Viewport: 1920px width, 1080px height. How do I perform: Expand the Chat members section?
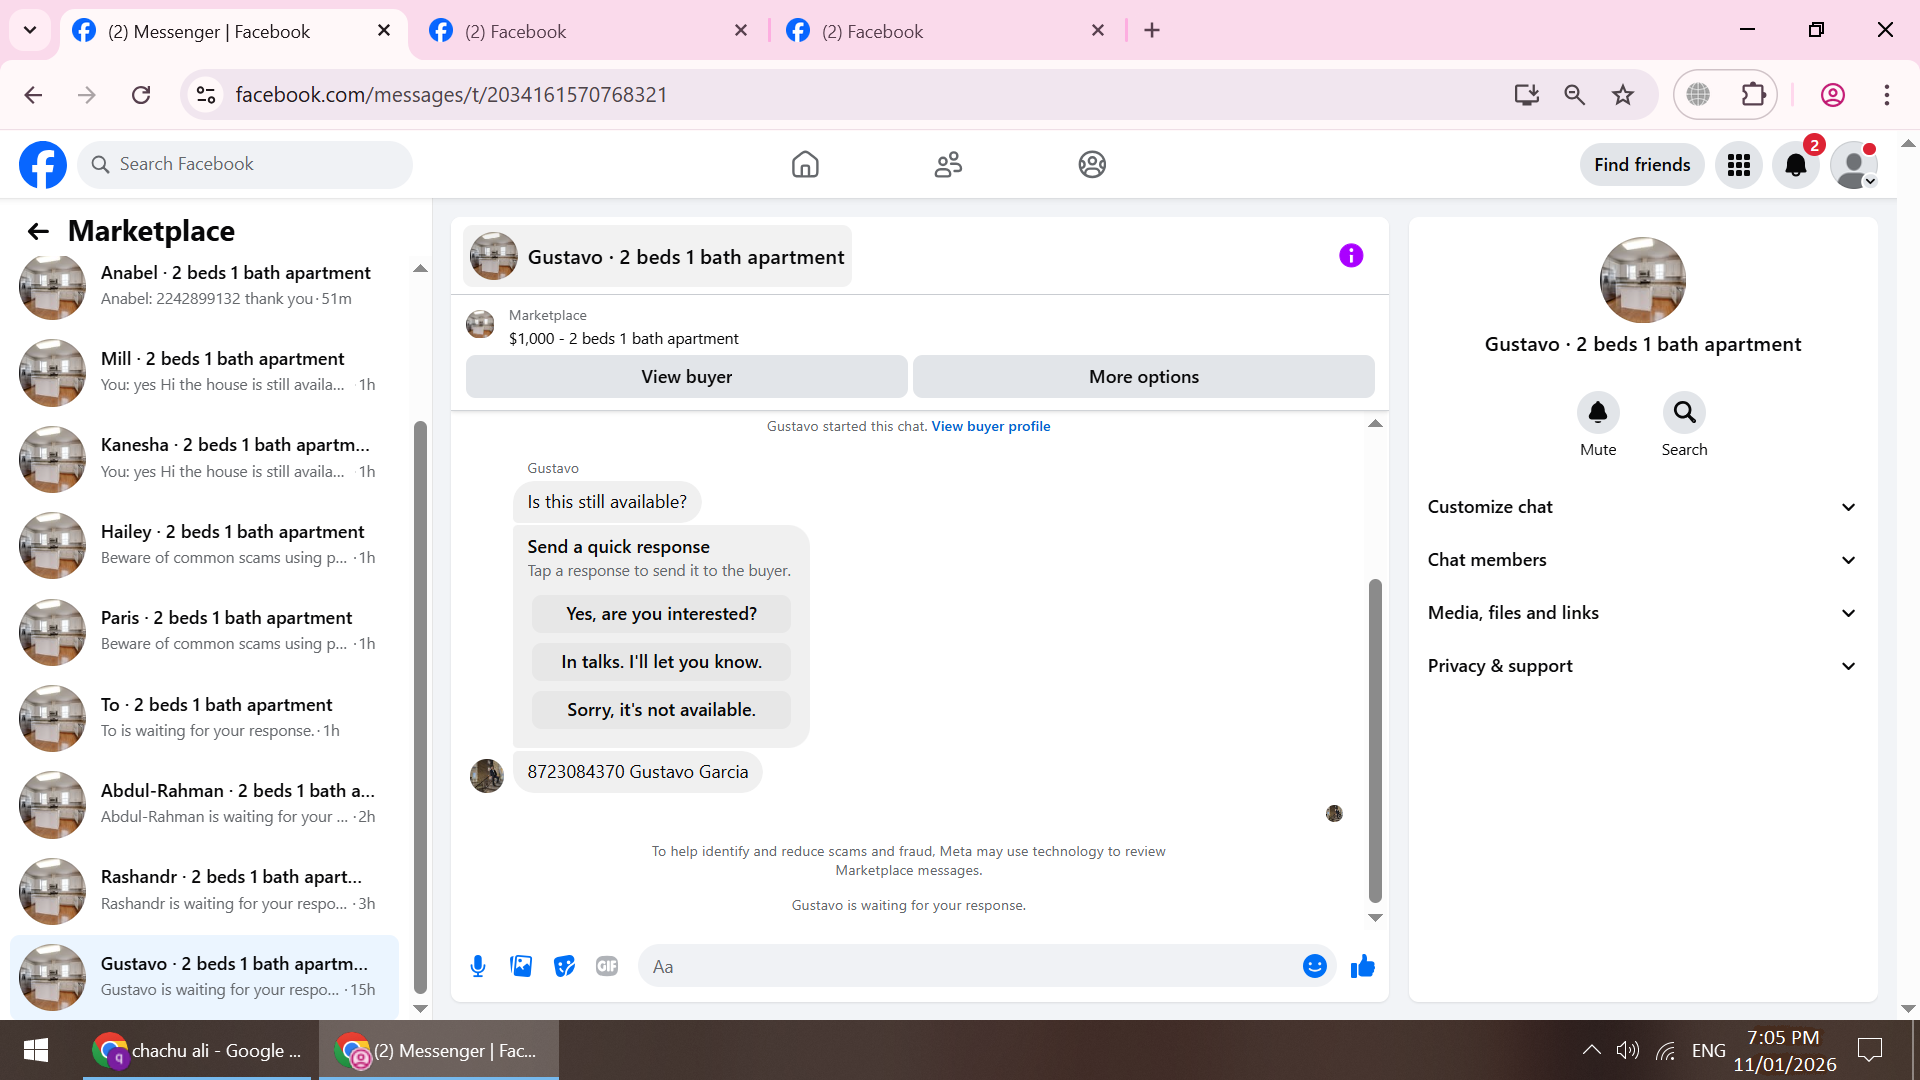point(1642,560)
